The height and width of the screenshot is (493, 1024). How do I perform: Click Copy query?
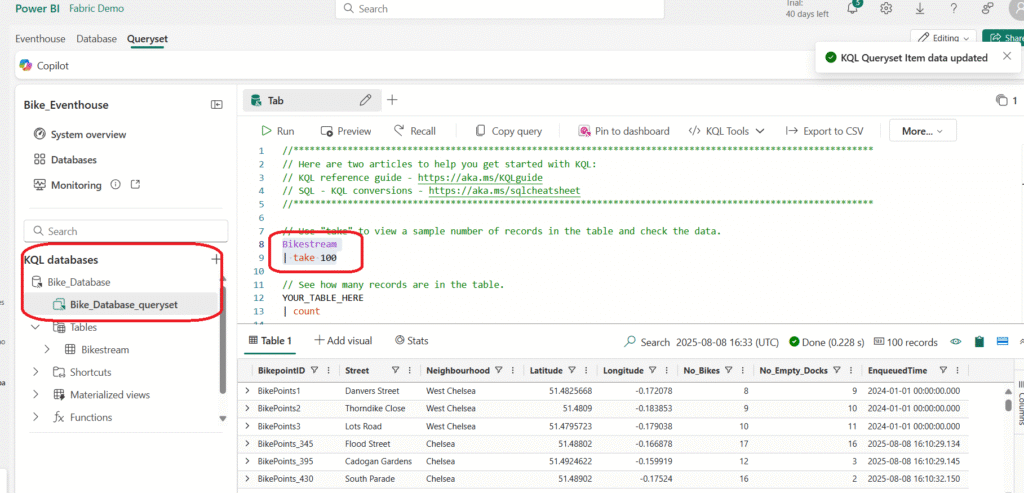tap(508, 131)
